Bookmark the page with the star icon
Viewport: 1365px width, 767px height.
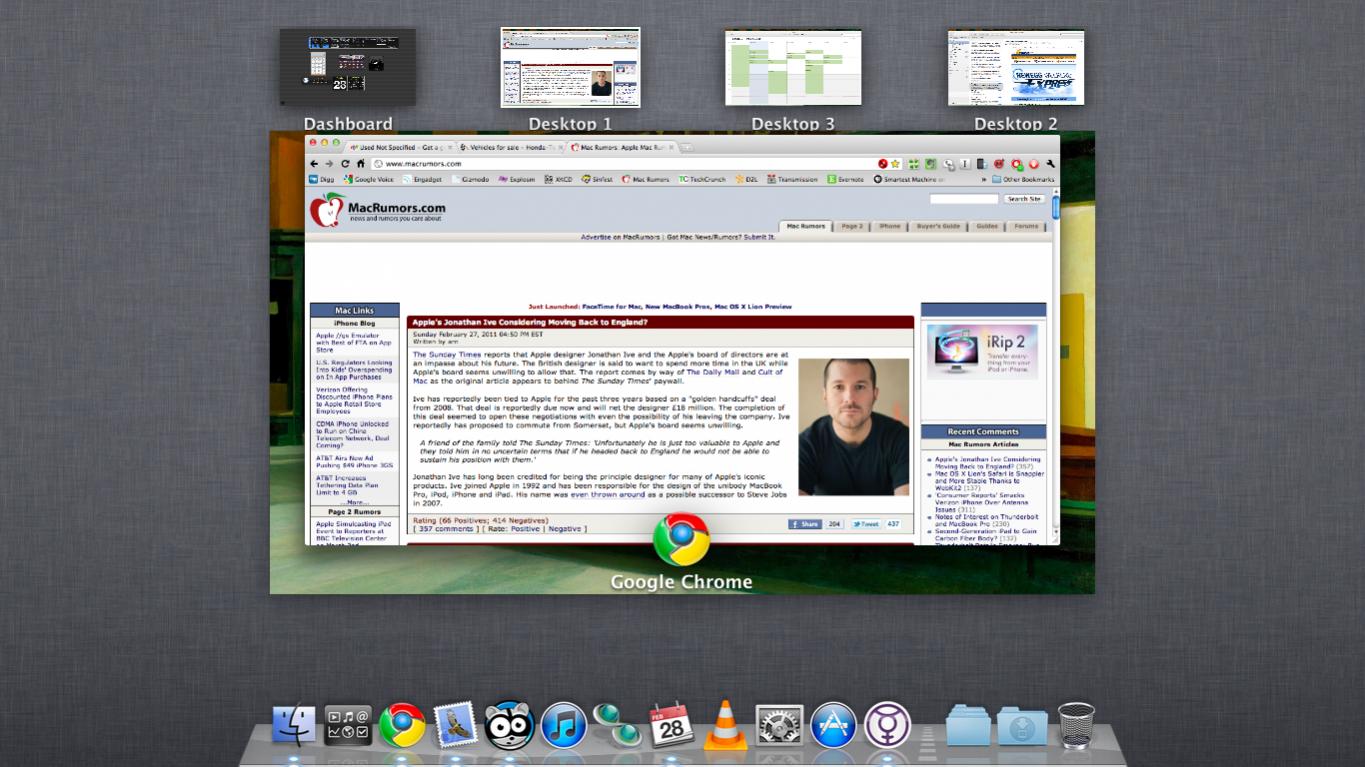[x=896, y=164]
